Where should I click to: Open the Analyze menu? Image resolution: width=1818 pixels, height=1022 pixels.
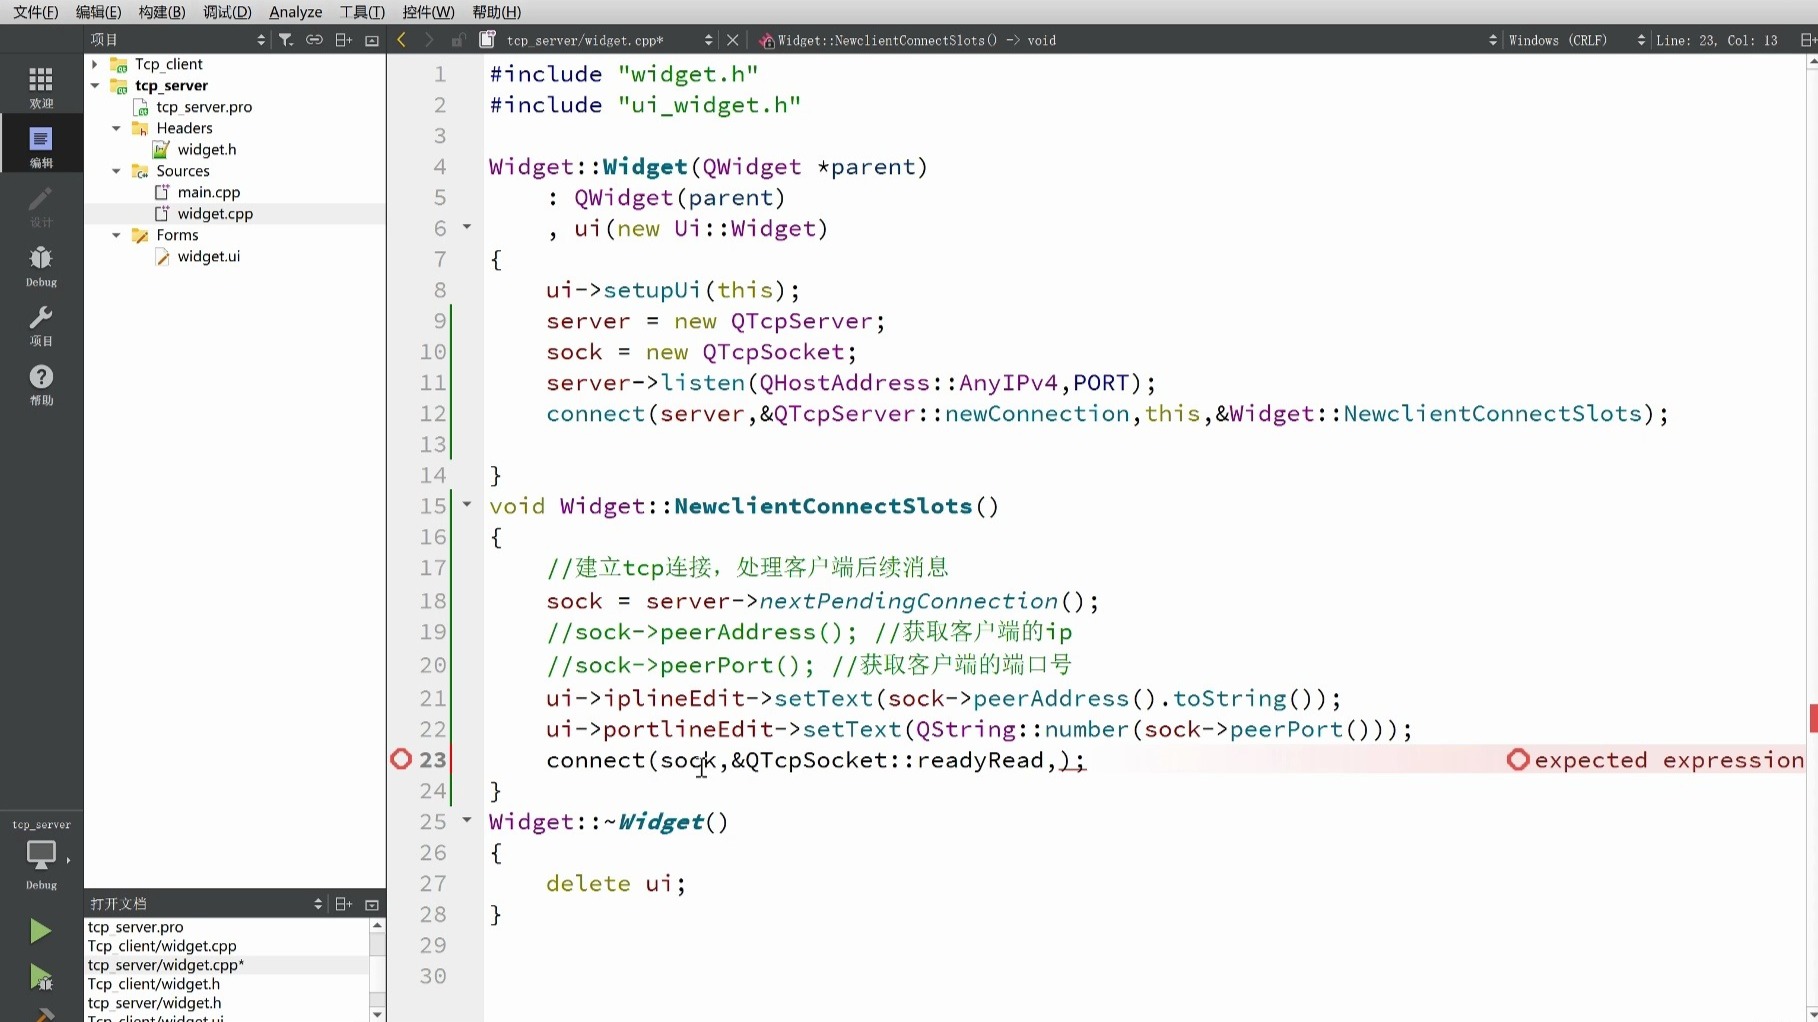click(x=296, y=12)
